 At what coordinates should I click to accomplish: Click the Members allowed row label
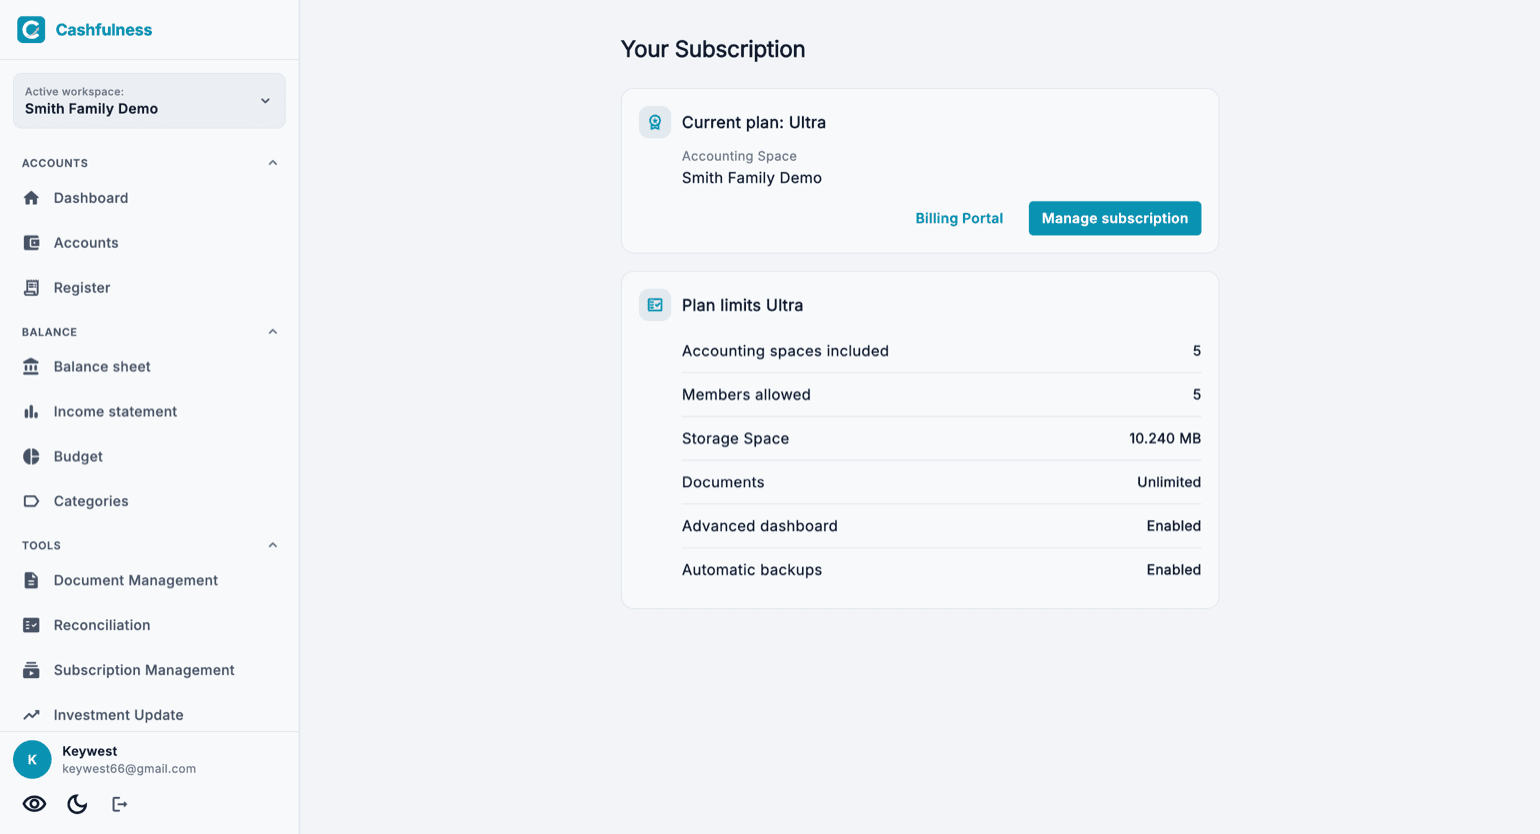pyautogui.click(x=746, y=395)
